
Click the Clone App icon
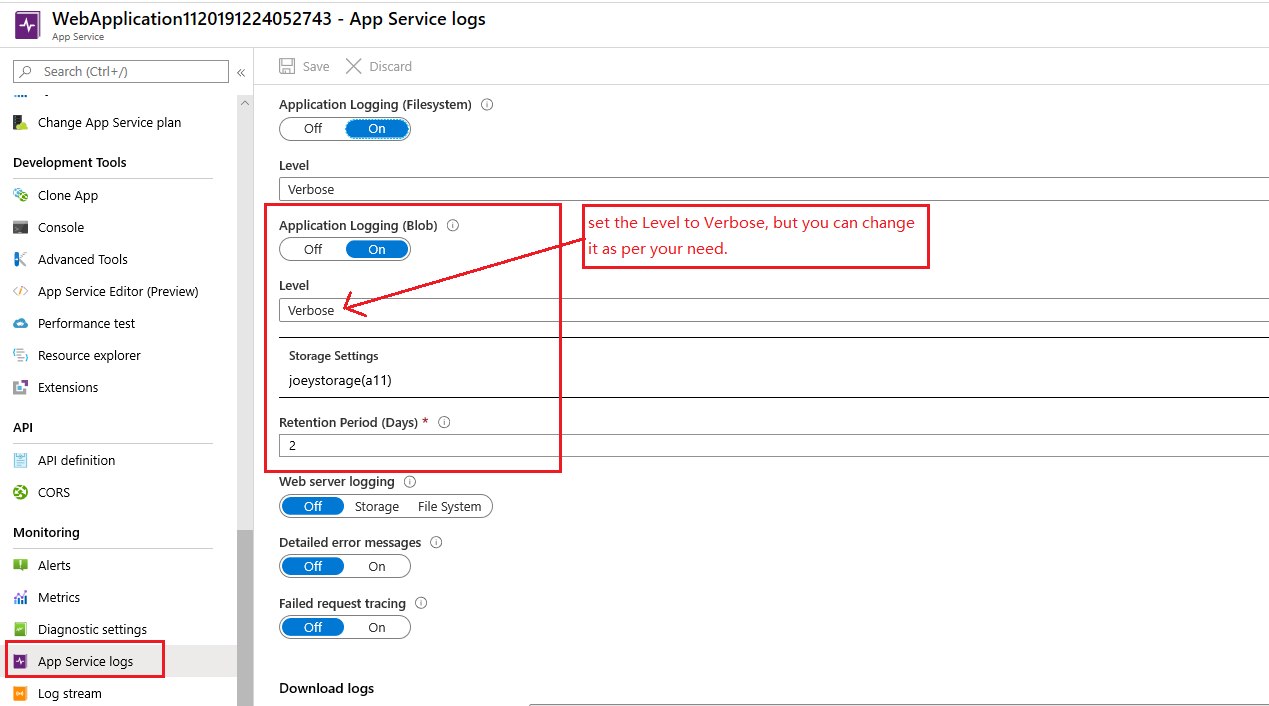coord(20,195)
